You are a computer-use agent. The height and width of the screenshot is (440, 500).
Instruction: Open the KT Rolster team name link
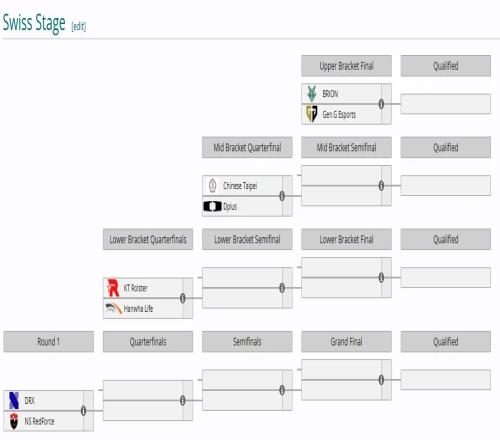point(135,288)
